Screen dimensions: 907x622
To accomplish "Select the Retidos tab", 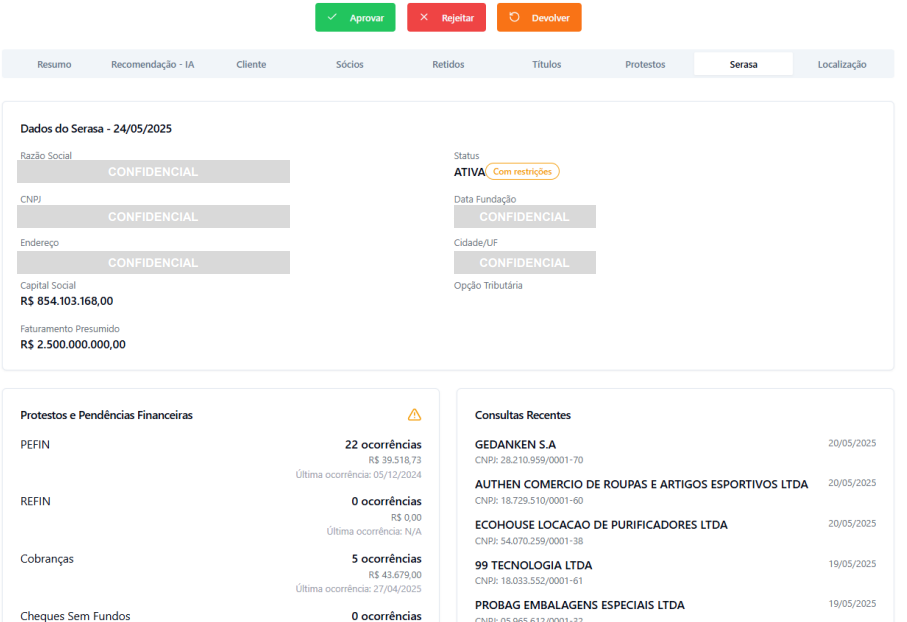I will click(448, 65).
